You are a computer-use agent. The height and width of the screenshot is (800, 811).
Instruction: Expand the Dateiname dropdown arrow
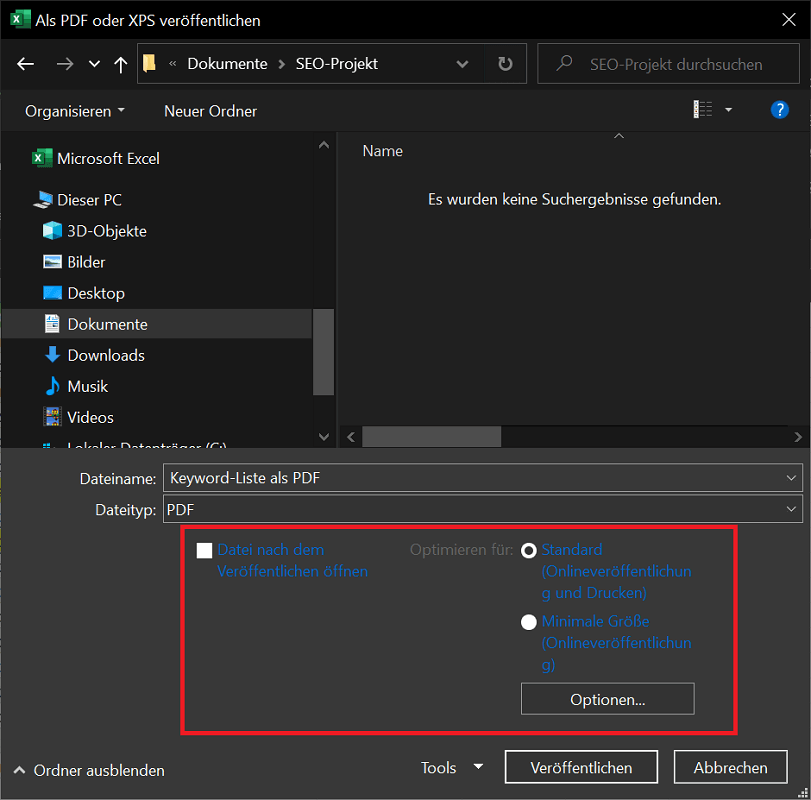pos(791,478)
